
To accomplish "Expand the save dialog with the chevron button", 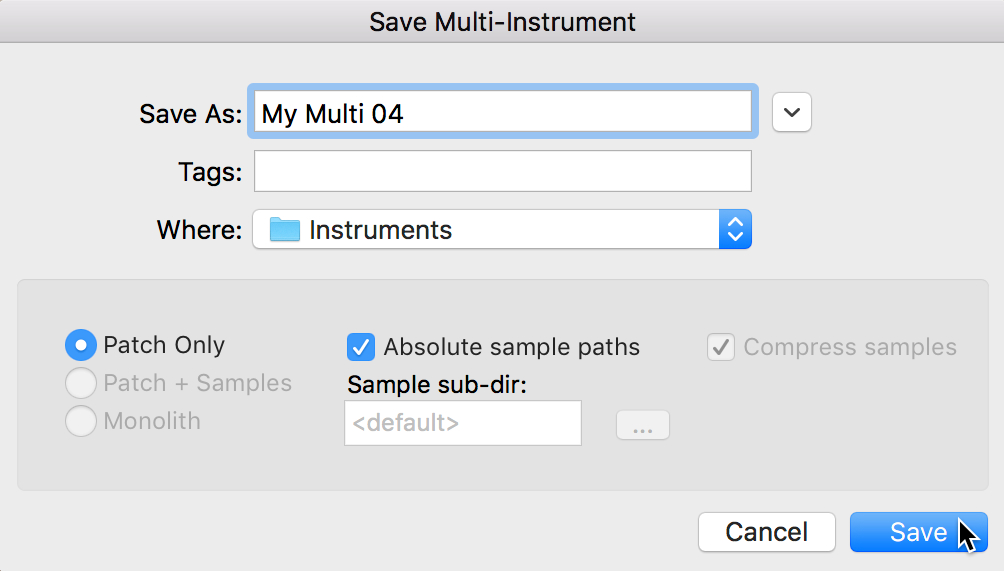I will coord(792,113).
